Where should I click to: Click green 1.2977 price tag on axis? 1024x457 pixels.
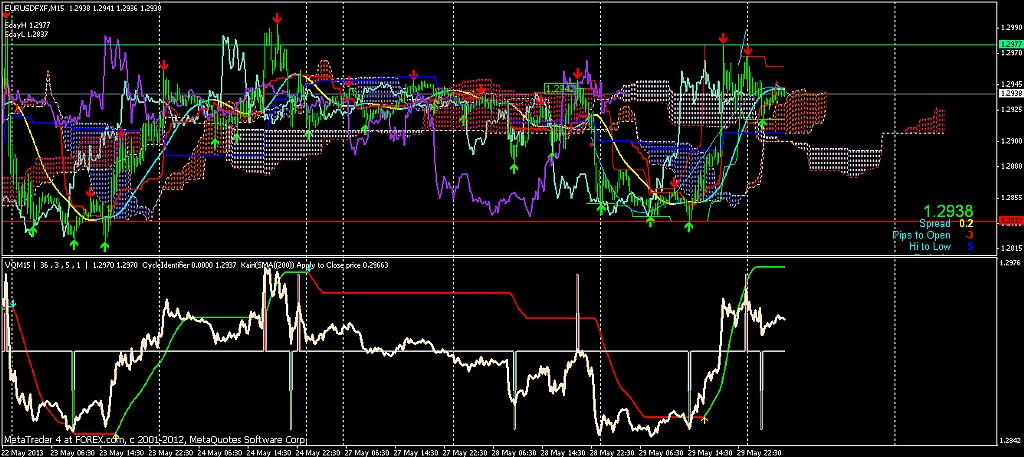tap(1010, 44)
